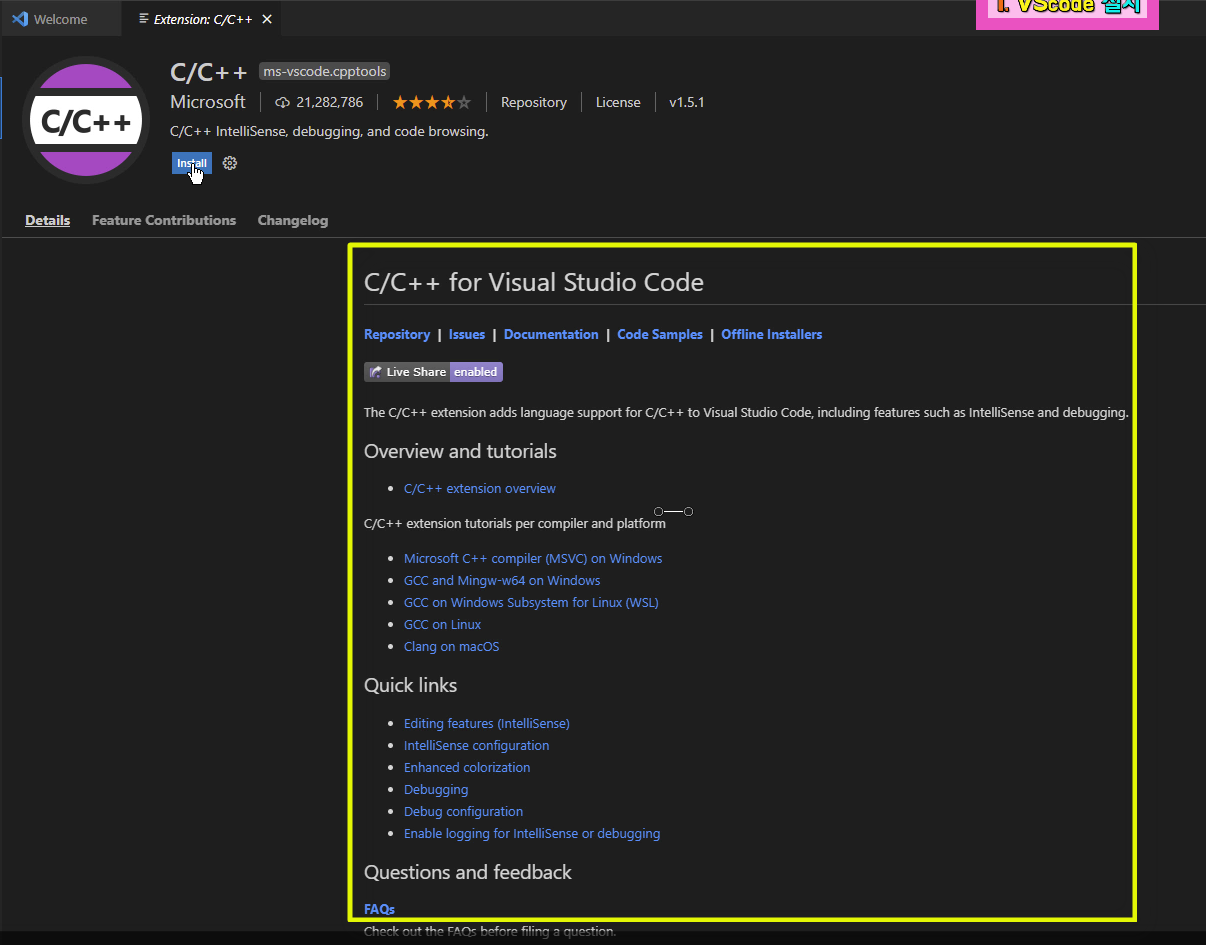
Task: Open the manage gear icon beside Install
Action: click(x=230, y=163)
